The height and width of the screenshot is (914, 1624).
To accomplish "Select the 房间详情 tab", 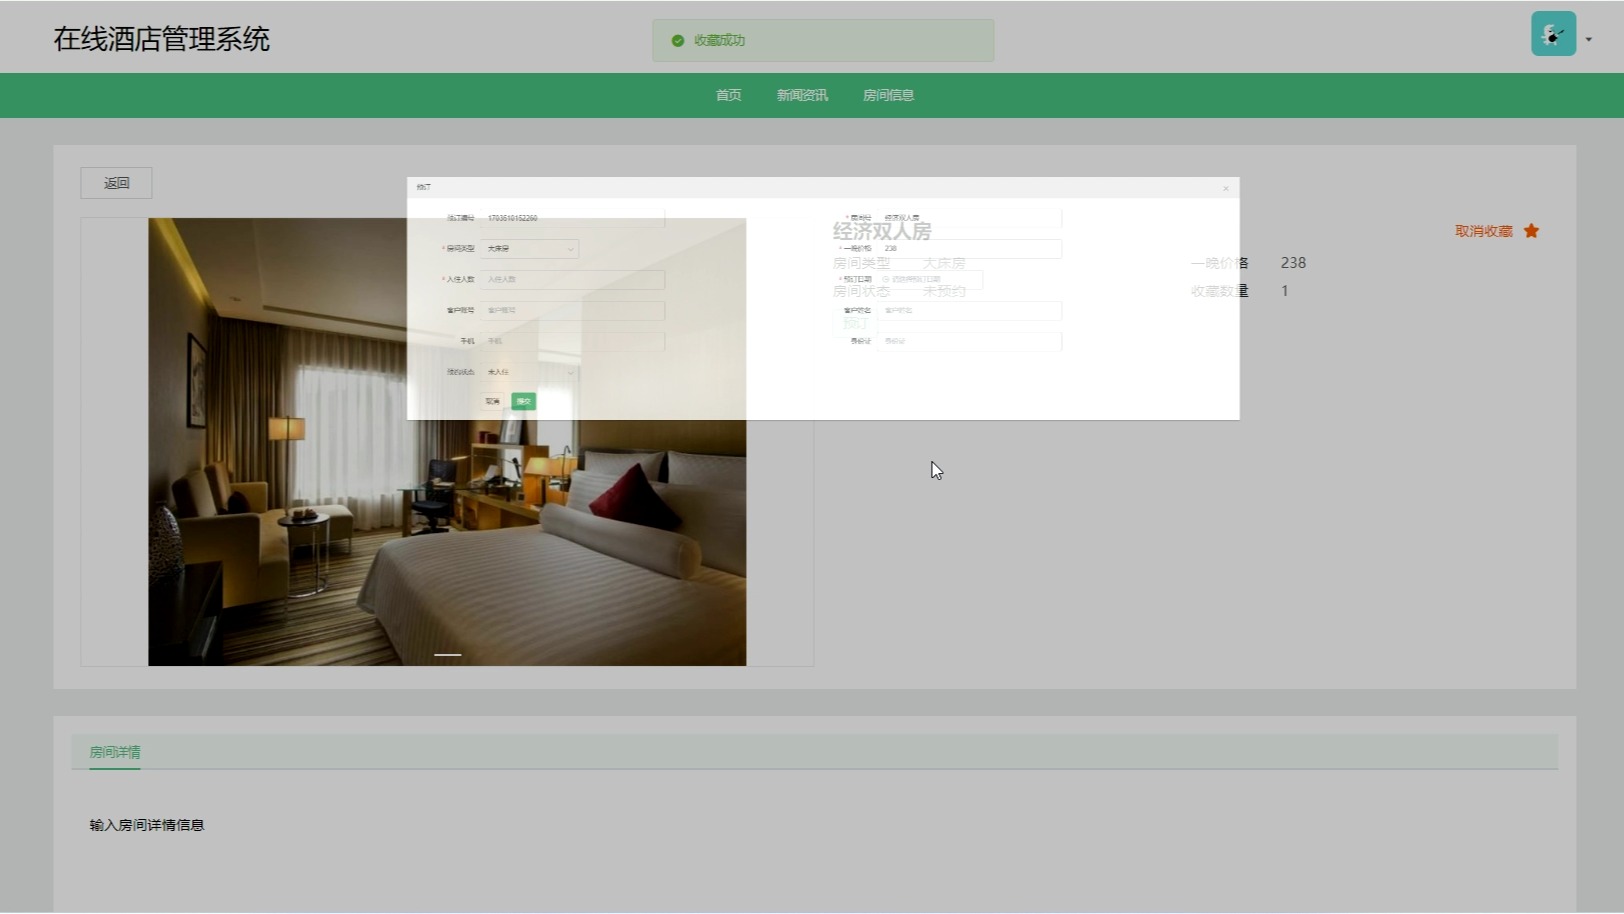I will pos(115,752).
